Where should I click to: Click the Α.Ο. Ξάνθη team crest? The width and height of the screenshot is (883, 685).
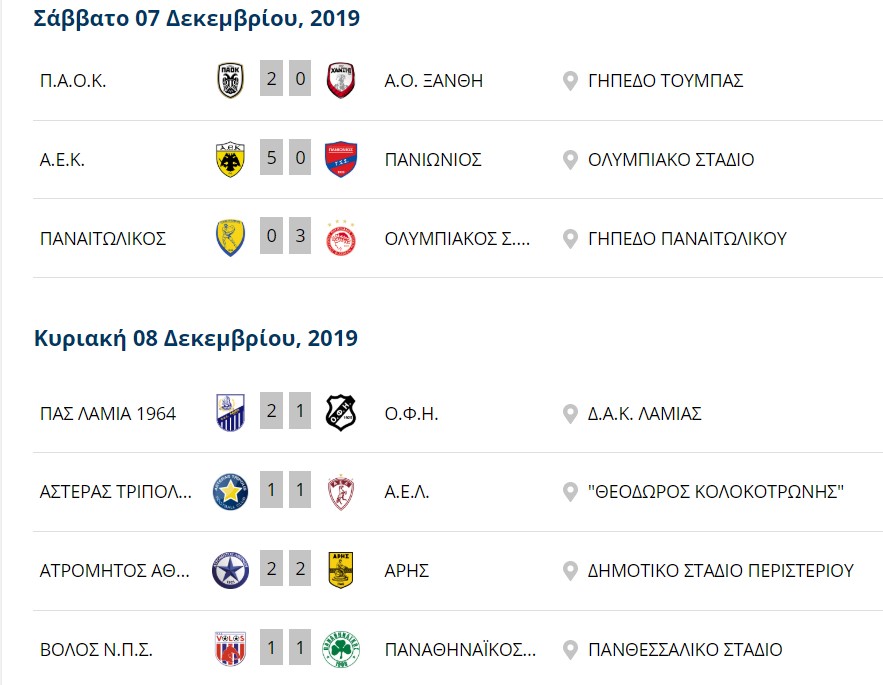pos(341,80)
